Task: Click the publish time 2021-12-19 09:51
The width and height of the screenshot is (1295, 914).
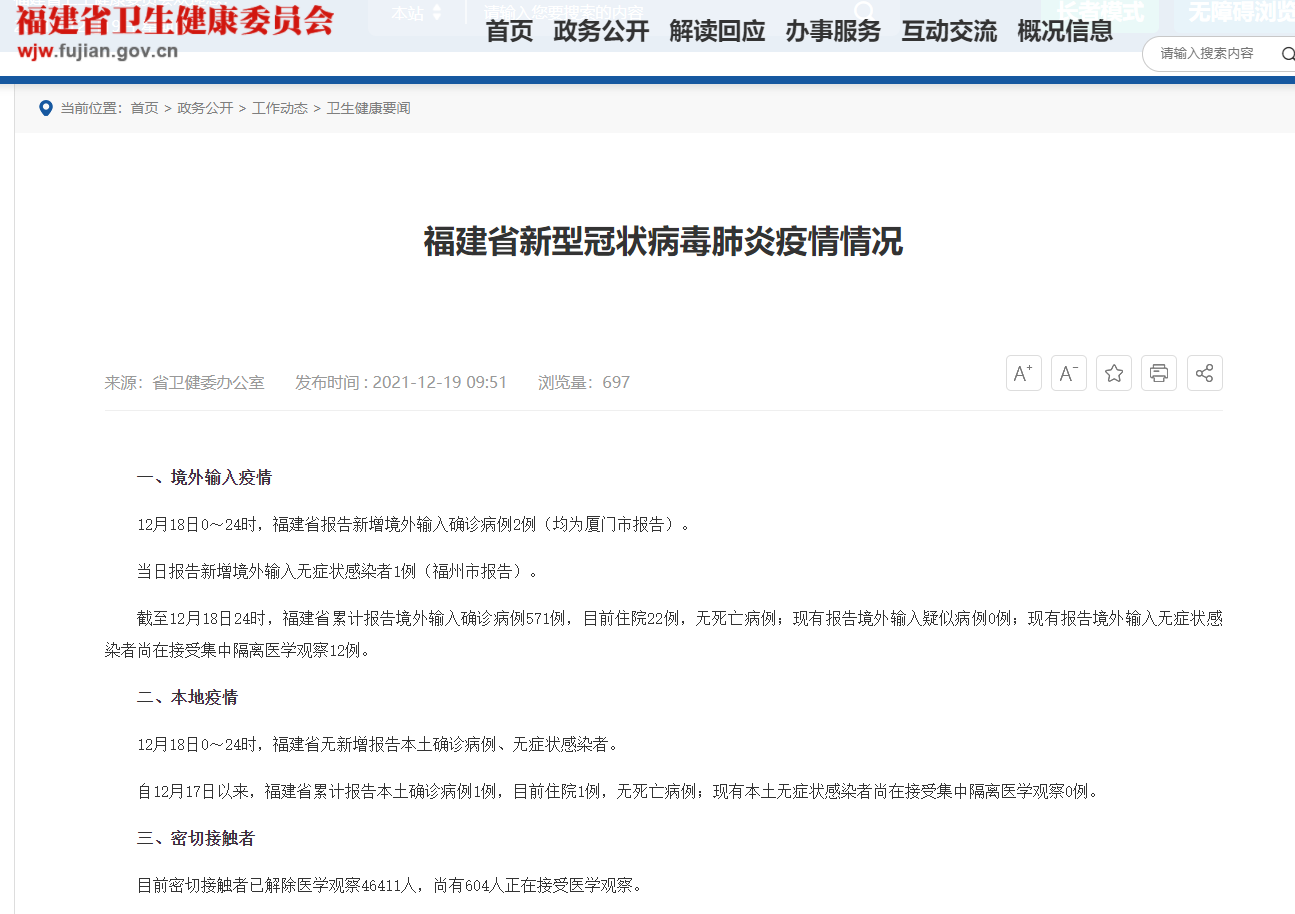Action: [440, 382]
